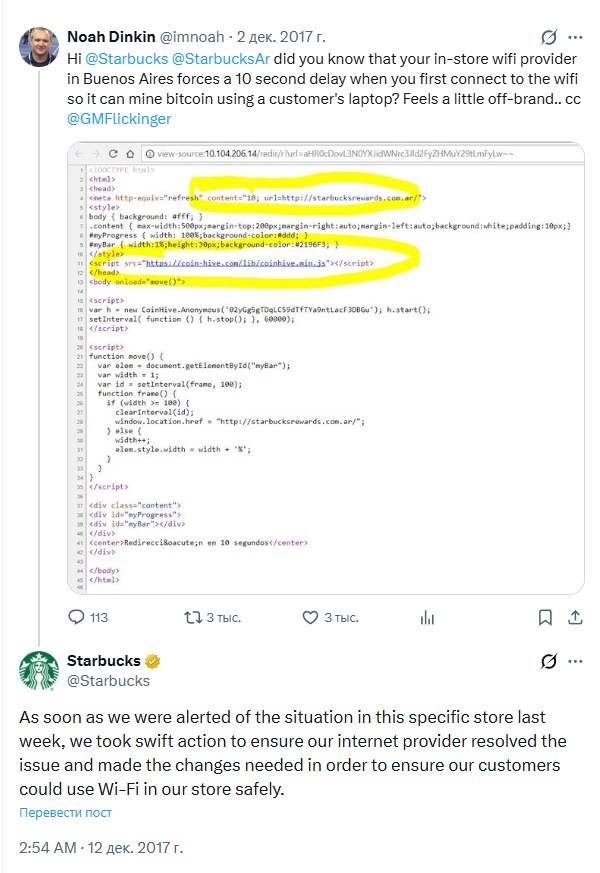The height and width of the screenshot is (873, 600).
Task: Open more options on Starbucks tweet
Action: pyautogui.click(x=576, y=661)
